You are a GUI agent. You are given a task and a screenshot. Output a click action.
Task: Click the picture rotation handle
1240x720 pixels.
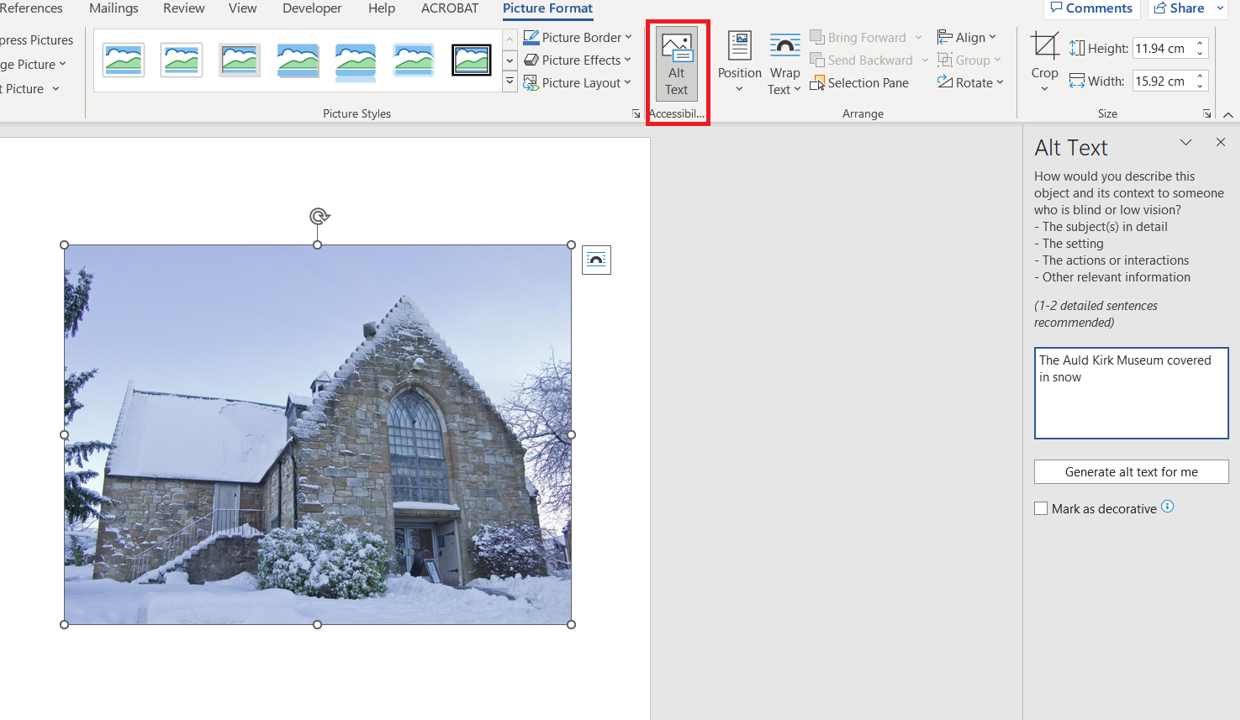pos(318,217)
